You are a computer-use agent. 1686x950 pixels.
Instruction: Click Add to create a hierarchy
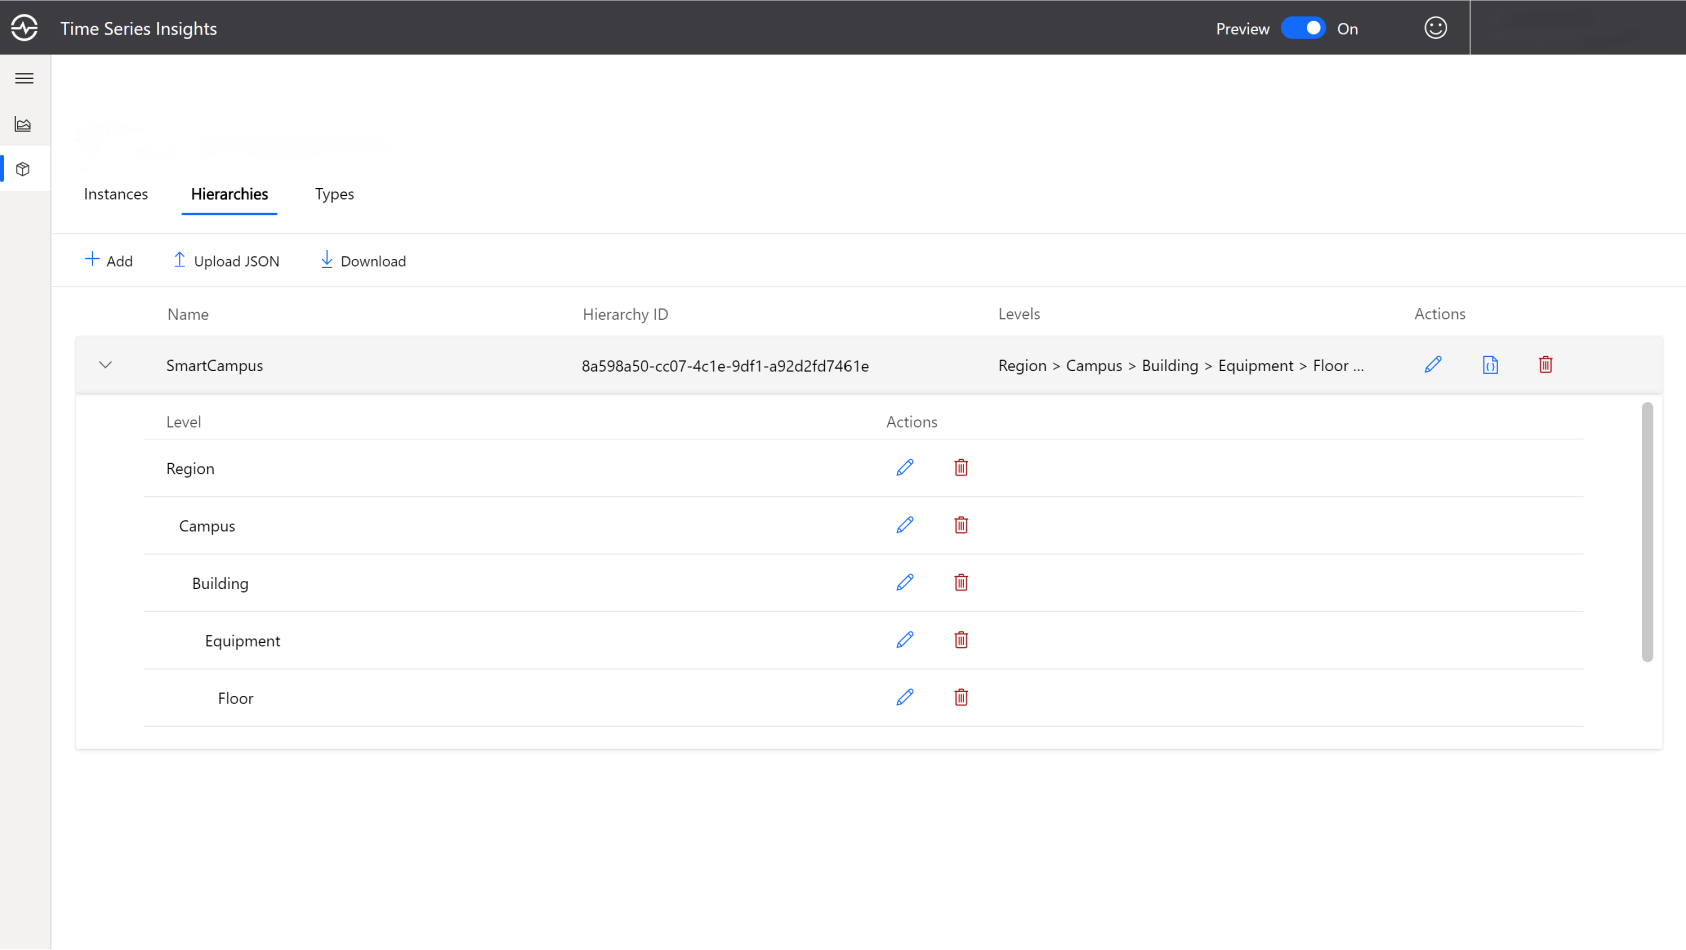(x=109, y=261)
